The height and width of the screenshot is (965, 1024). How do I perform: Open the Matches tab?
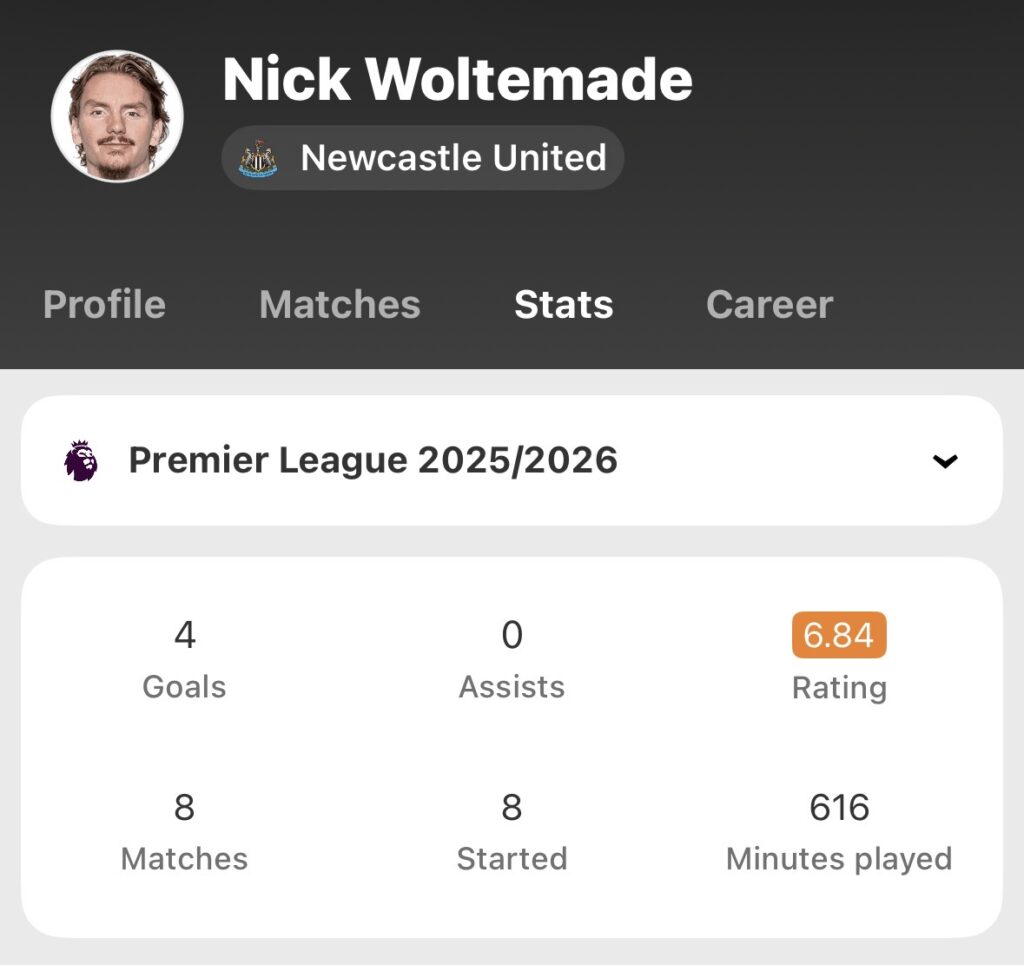tap(339, 304)
